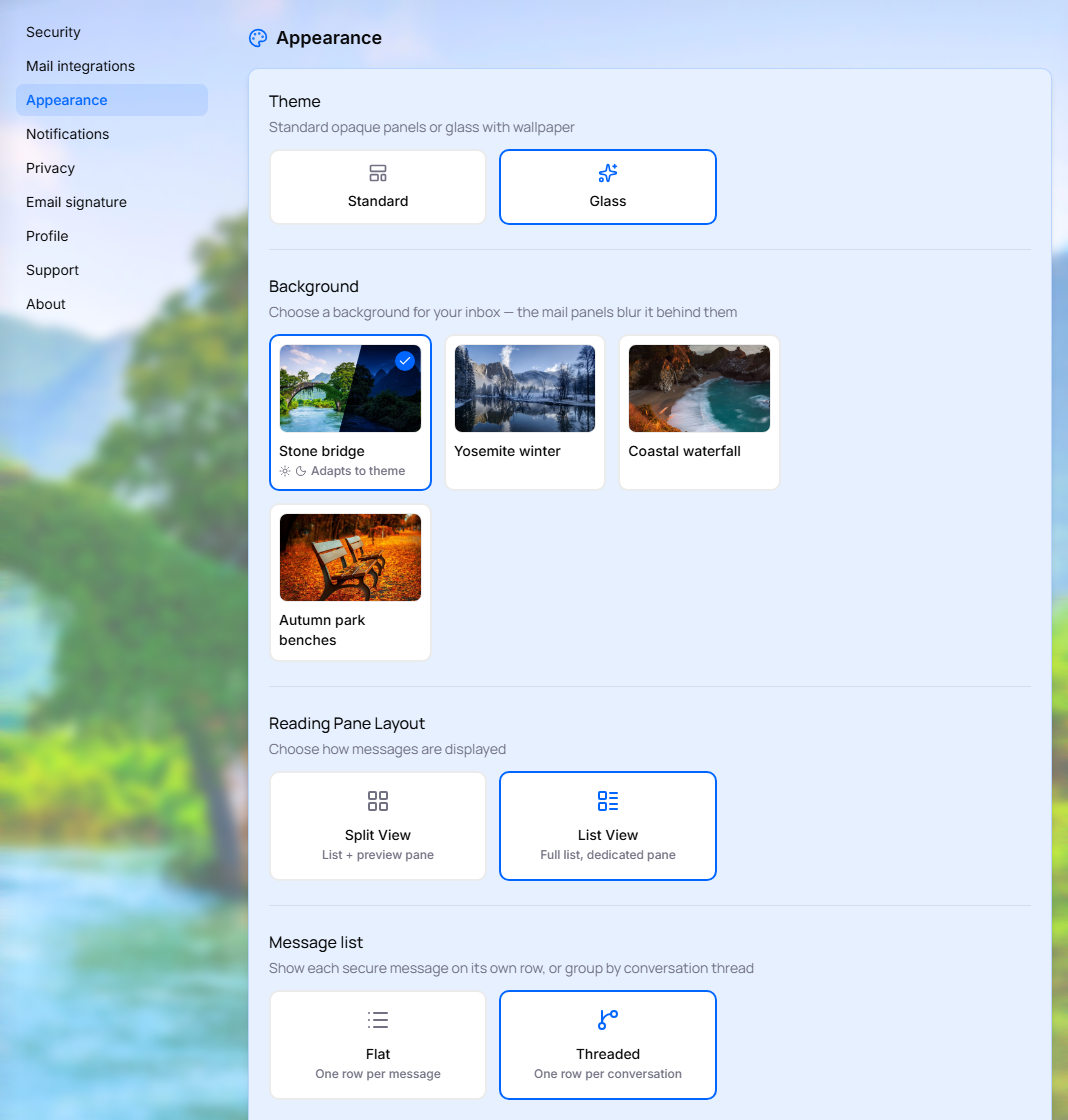Open the About section
Screen dimensions: 1068x1120
[112, 304]
